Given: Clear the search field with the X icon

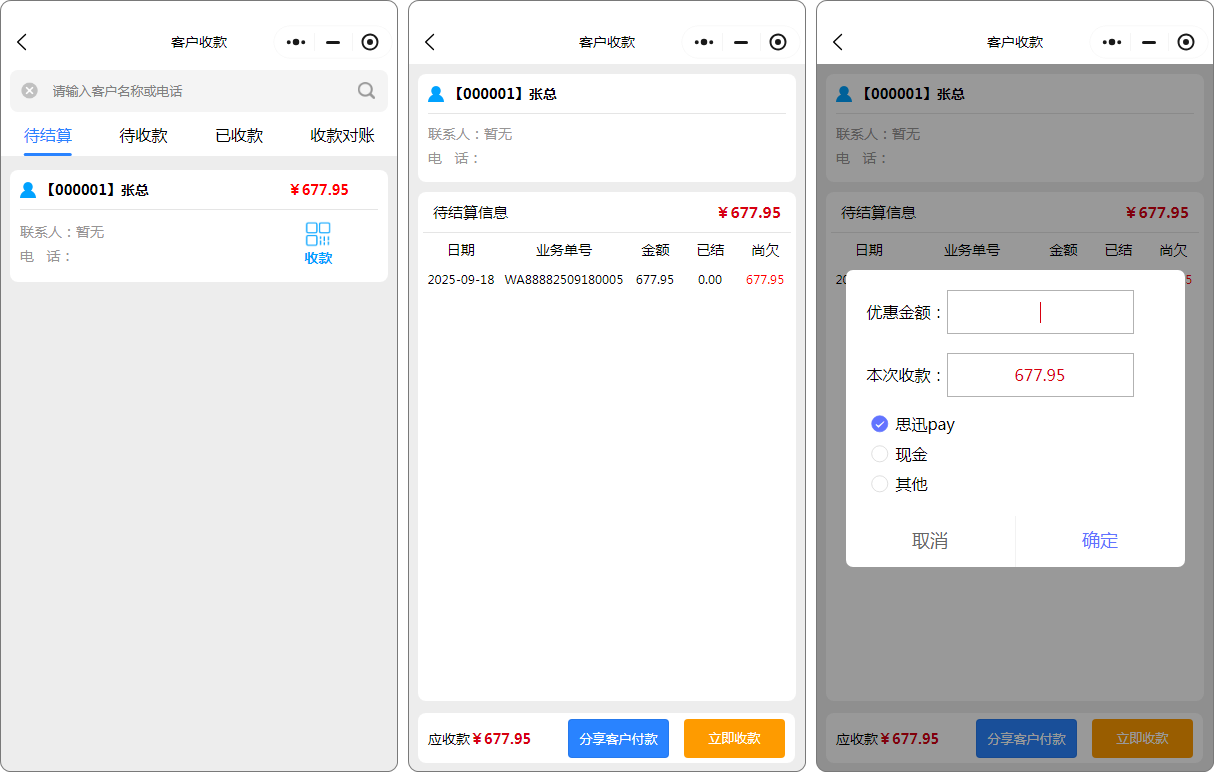Looking at the screenshot, I should coord(30,91).
